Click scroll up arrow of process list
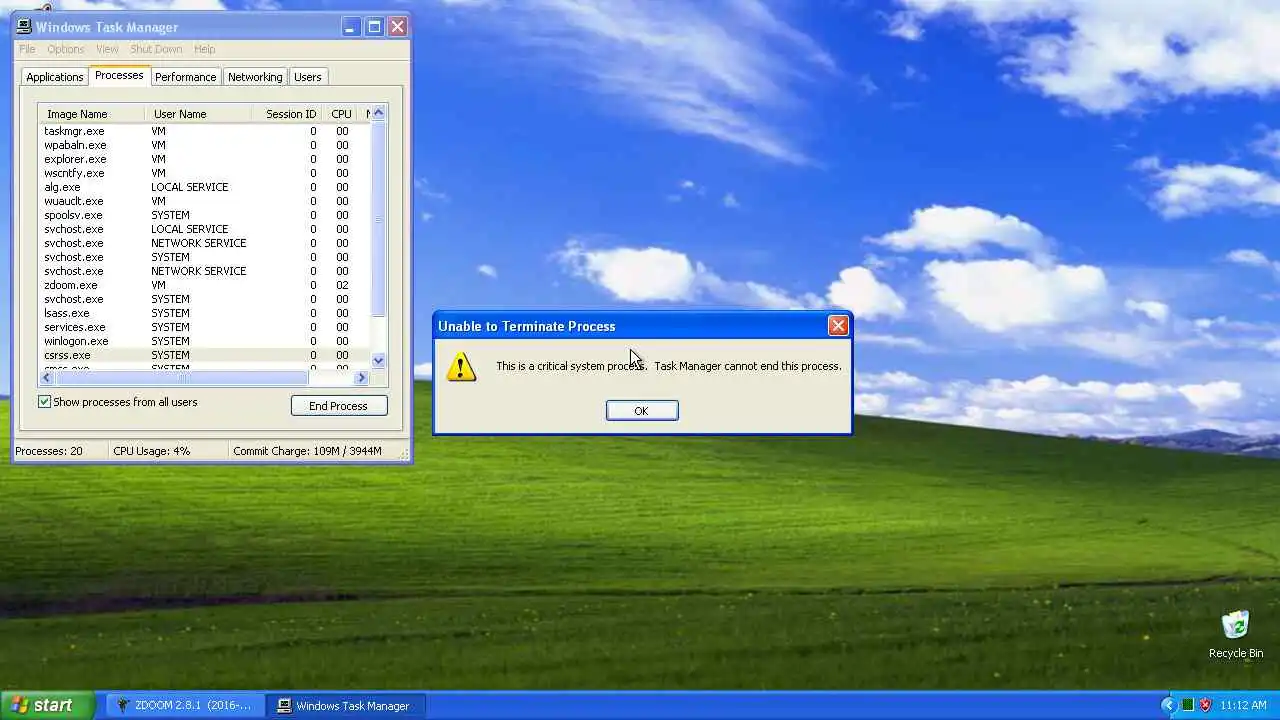This screenshot has height=720, width=1280. [x=378, y=113]
